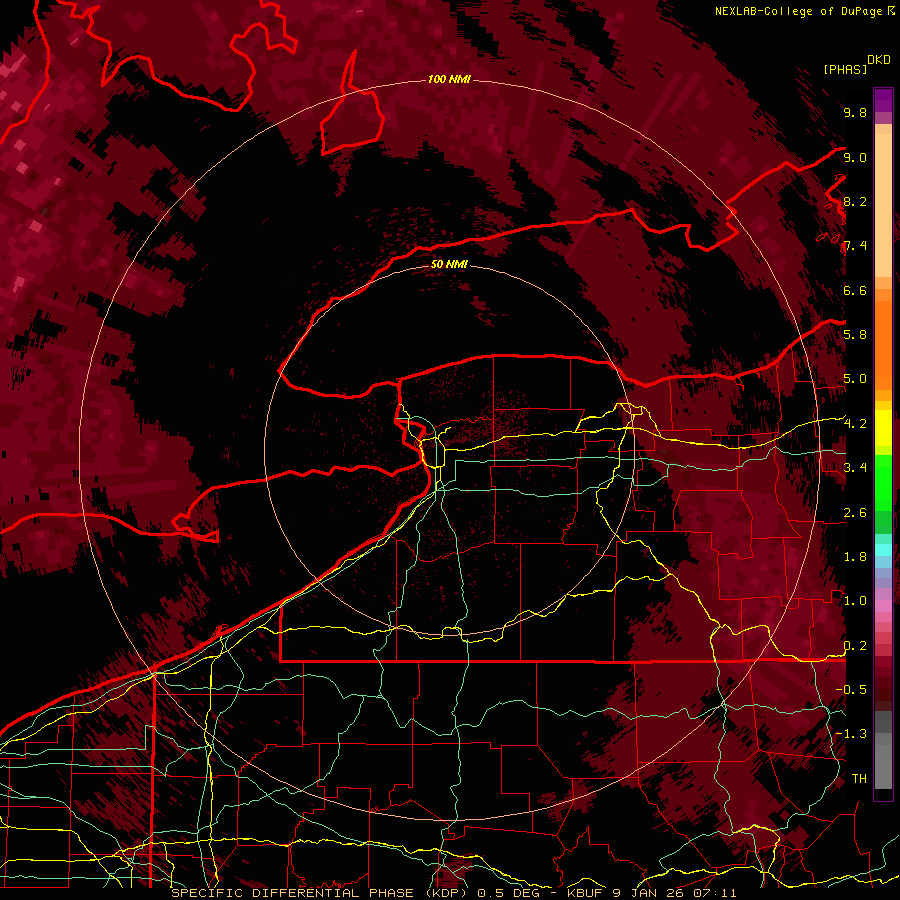Screen dimensions: 900x900
Task: Click the -0.5 value on color scale
Action: (x=851, y=690)
